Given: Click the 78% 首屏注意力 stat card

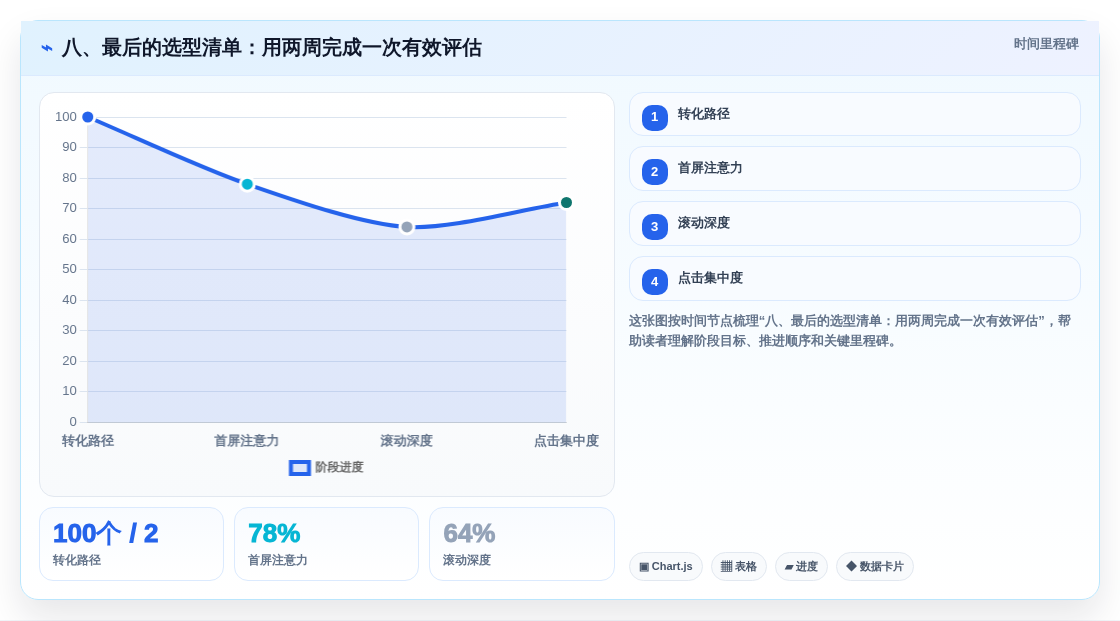Looking at the screenshot, I should pos(326,544).
